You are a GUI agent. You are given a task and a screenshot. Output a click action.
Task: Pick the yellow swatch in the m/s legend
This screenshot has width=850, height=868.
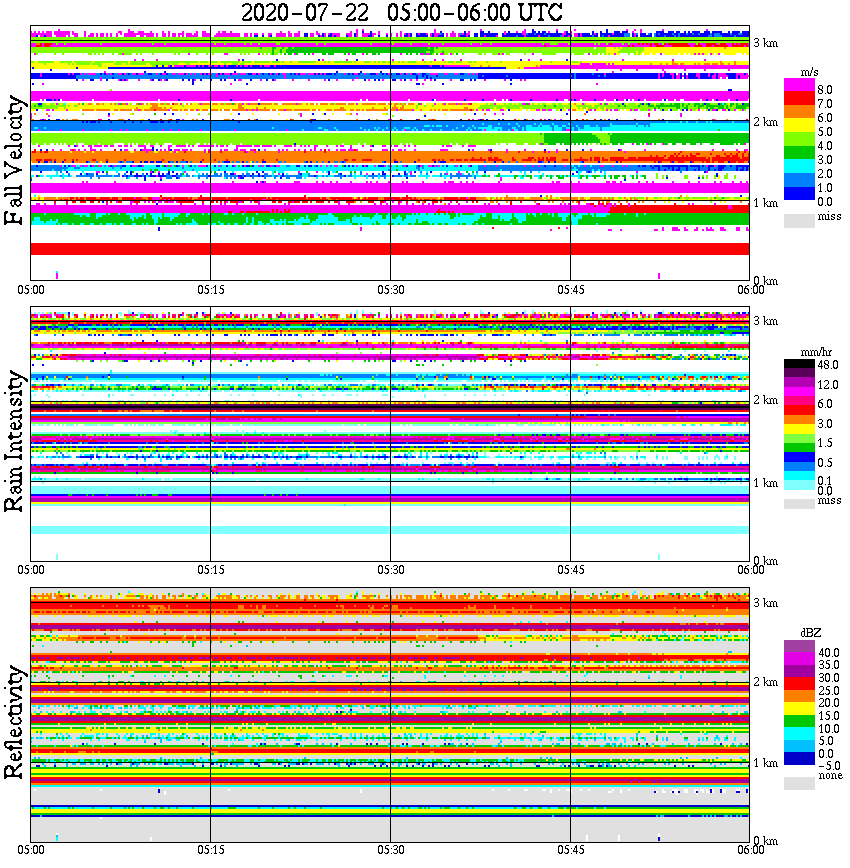tap(799, 127)
